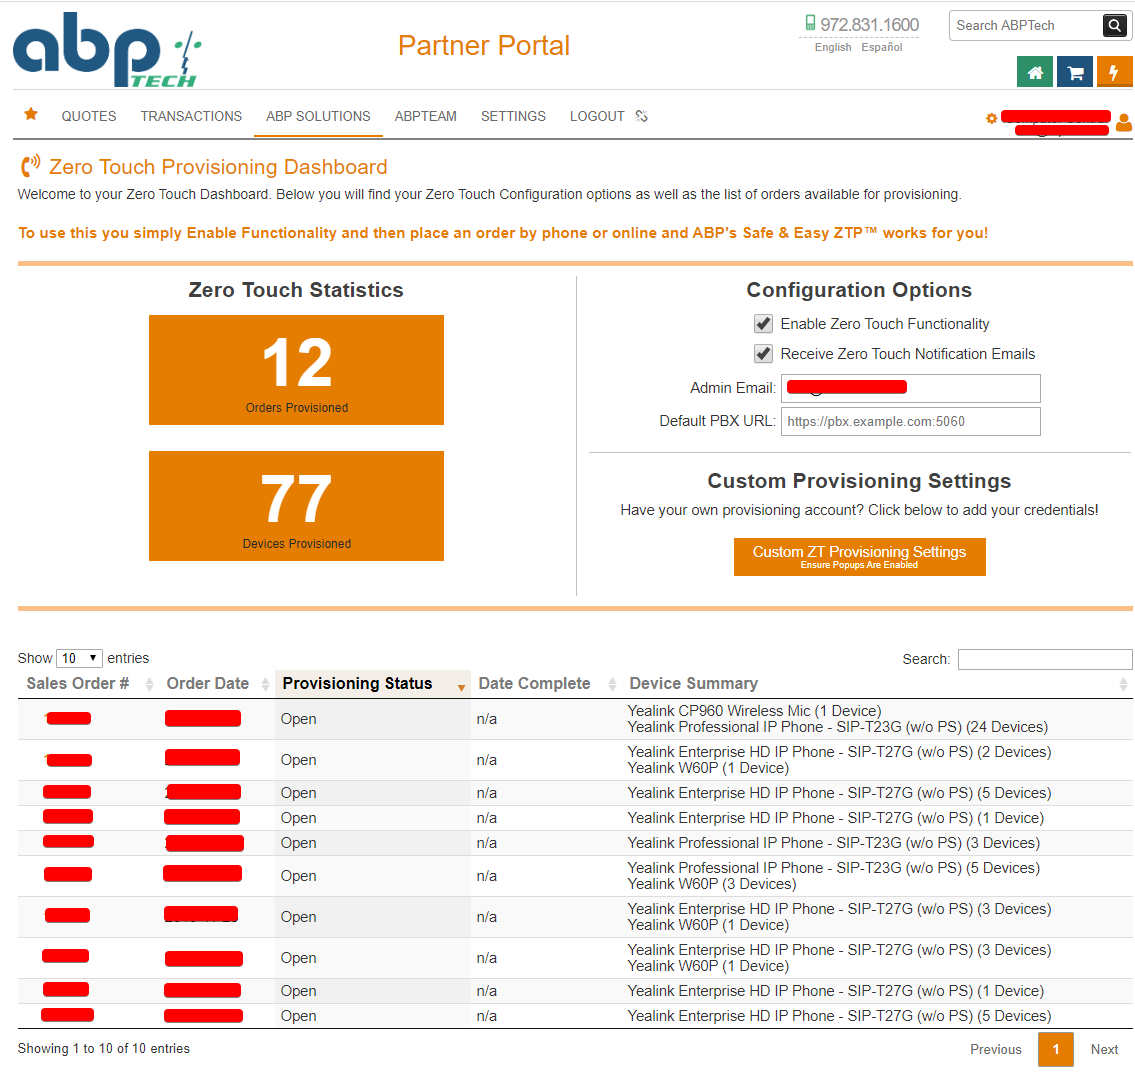Toggle Enable Zero Touch Functionality checkbox
This screenshot has height=1077, width=1135.
tap(763, 324)
